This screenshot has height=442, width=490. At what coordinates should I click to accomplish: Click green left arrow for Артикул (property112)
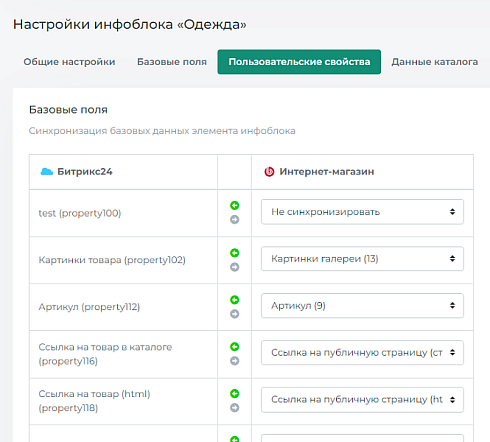235,300
